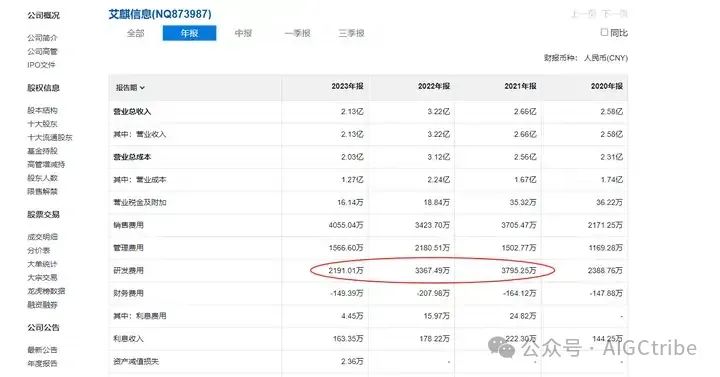Tick the 同比 checkbox
The height and width of the screenshot is (377, 720).
(x=604, y=32)
